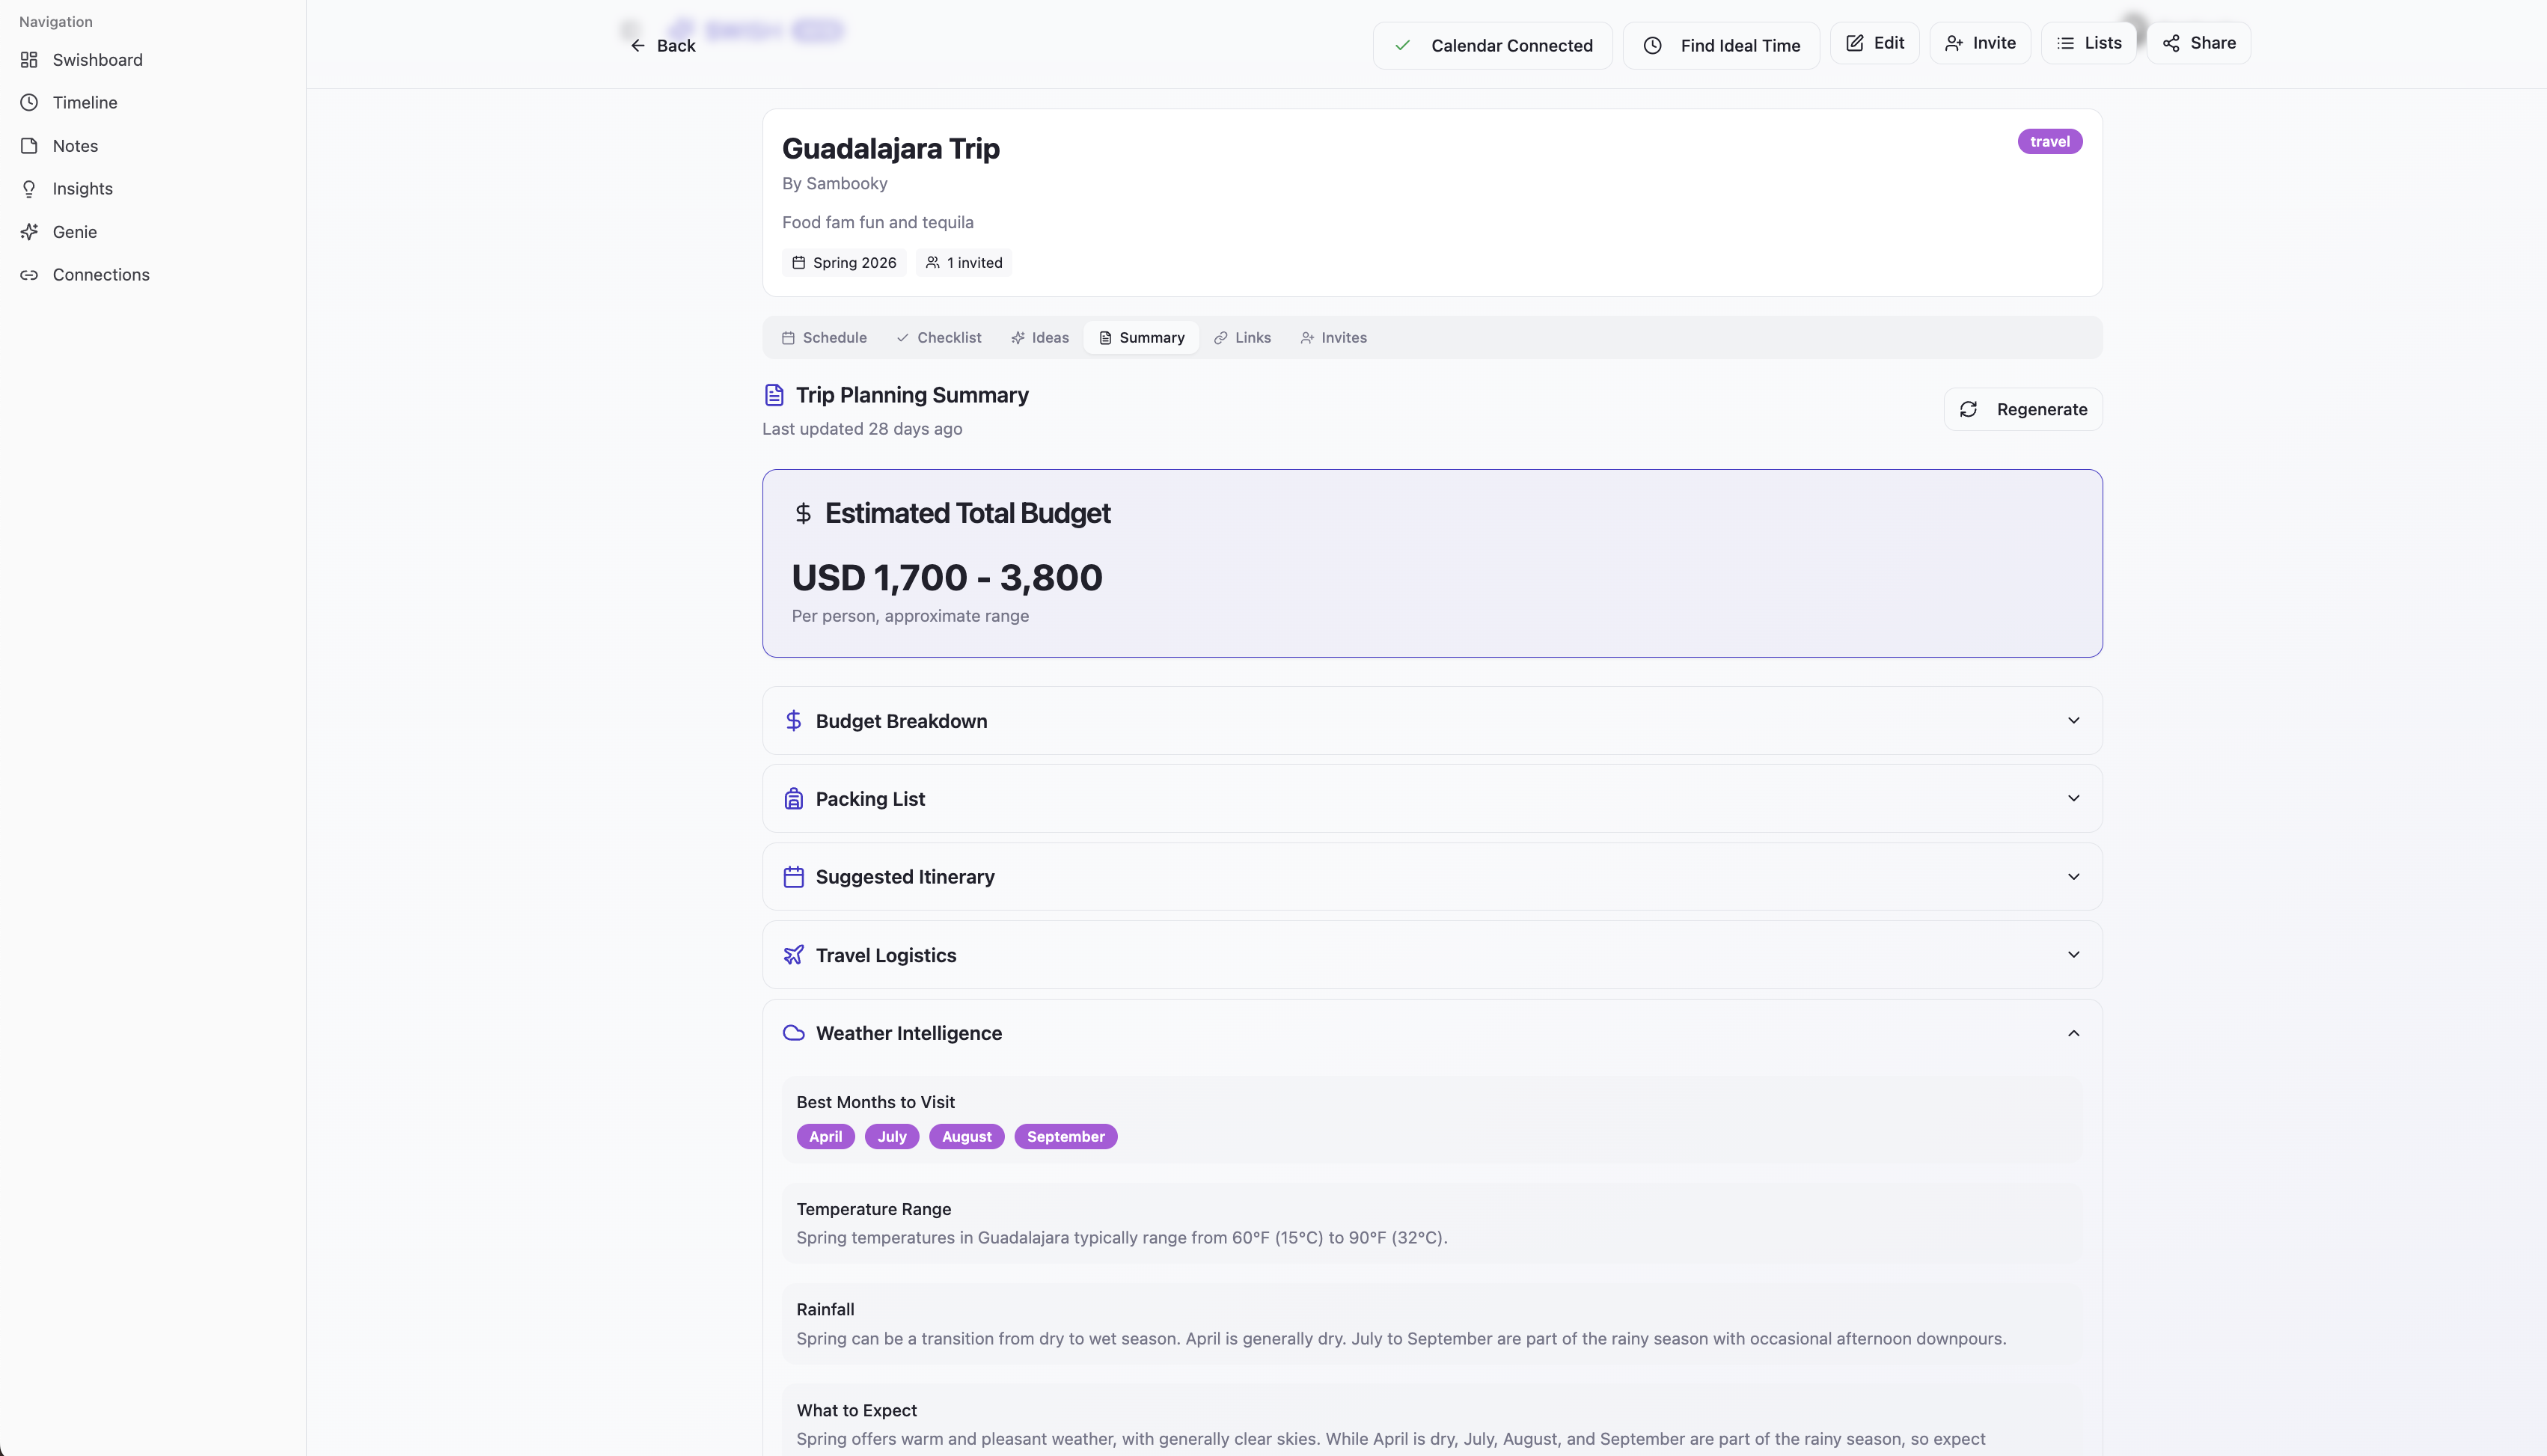Image resolution: width=2547 pixels, height=1456 pixels.
Task: Click the Insights lightbulb icon
Action: 29,189
